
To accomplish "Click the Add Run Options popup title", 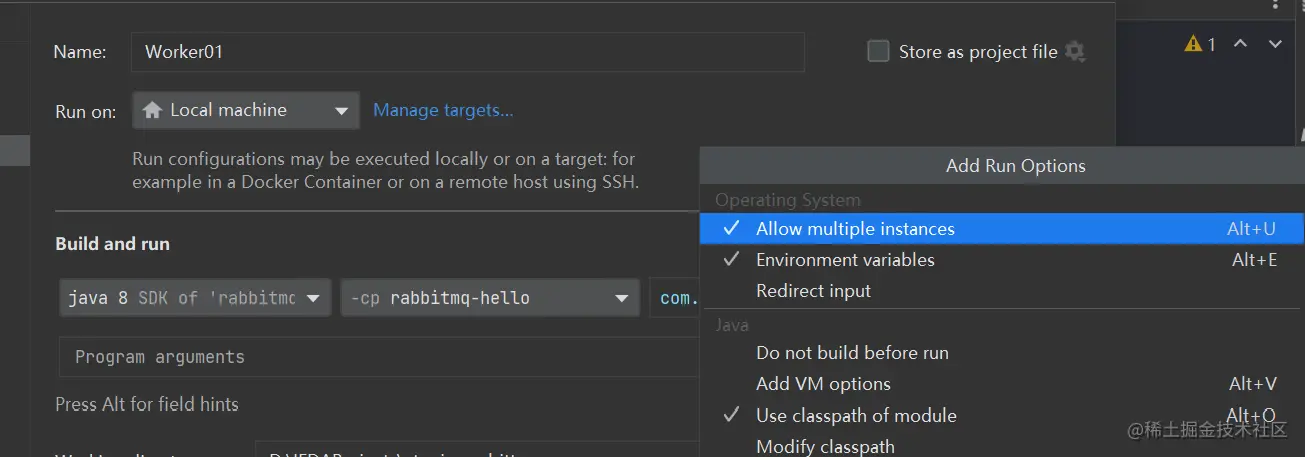I will click(x=1016, y=166).
